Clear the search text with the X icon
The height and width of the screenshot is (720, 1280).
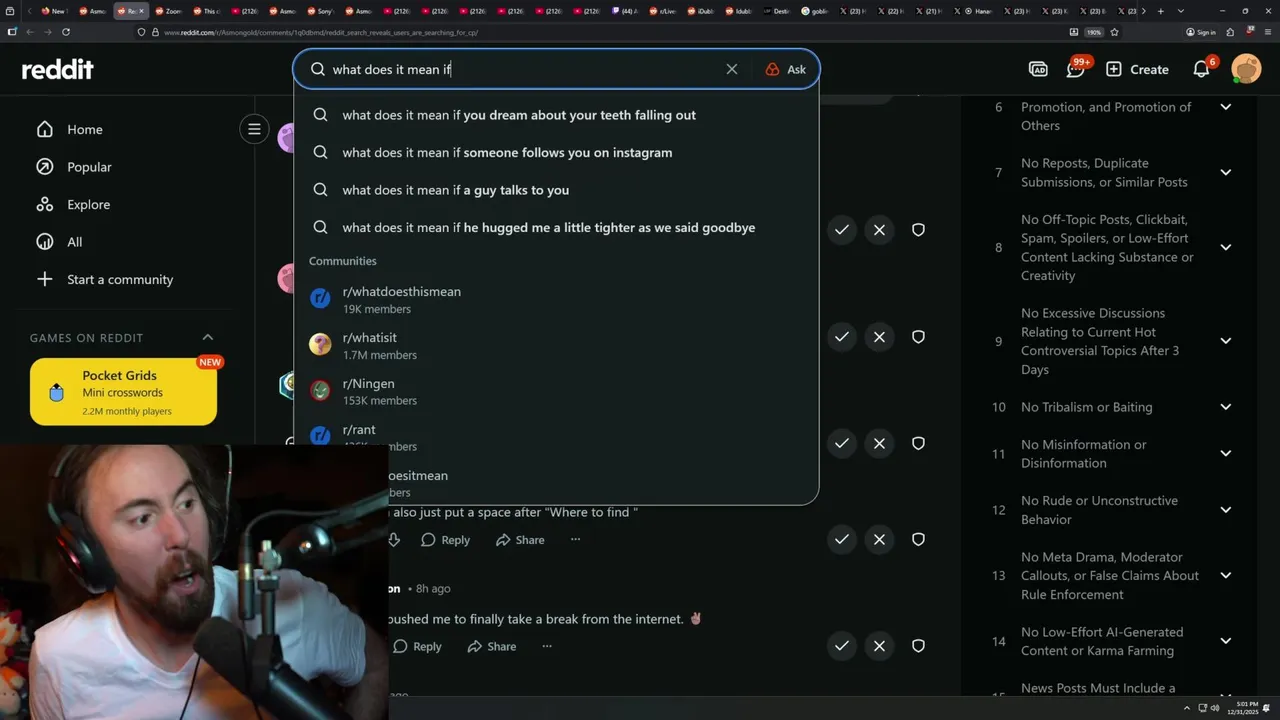coord(732,69)
